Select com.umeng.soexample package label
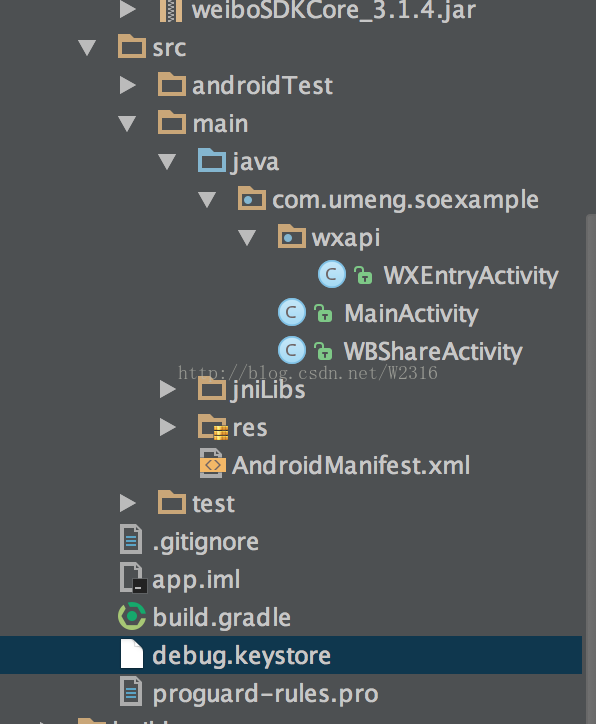This screenshot has height=724, width=596. coord(405,200)
